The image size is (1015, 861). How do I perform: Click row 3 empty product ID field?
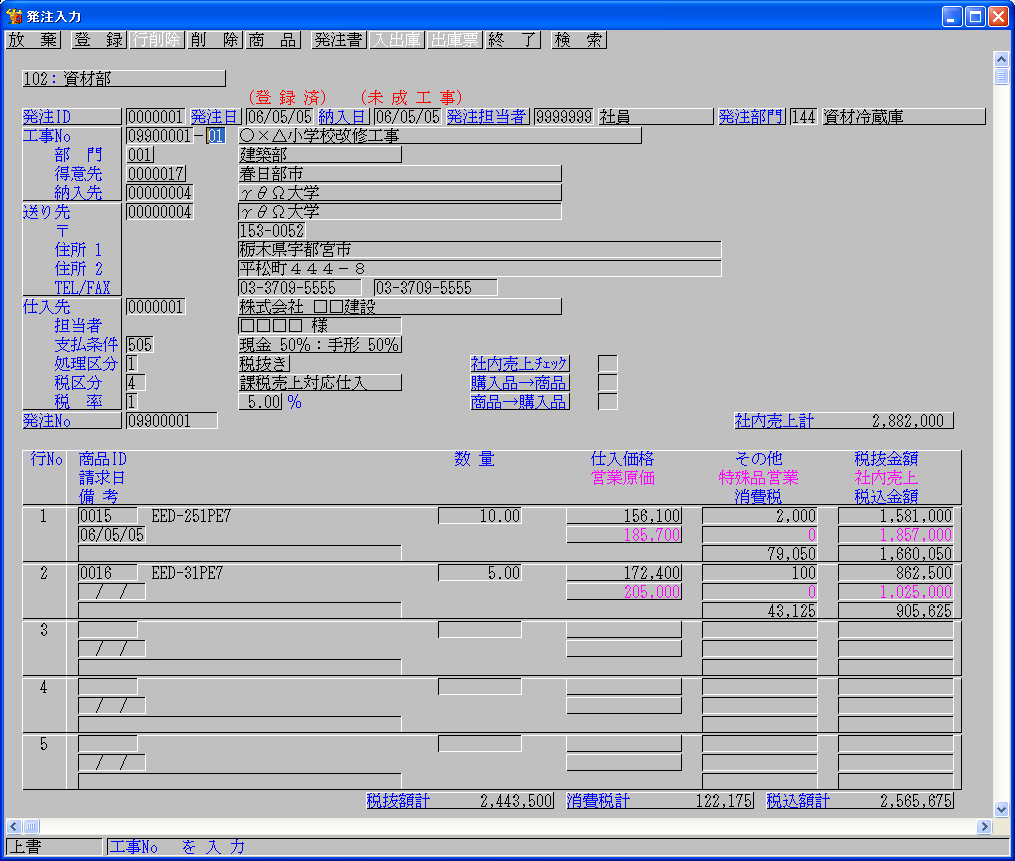pos(107,630)
